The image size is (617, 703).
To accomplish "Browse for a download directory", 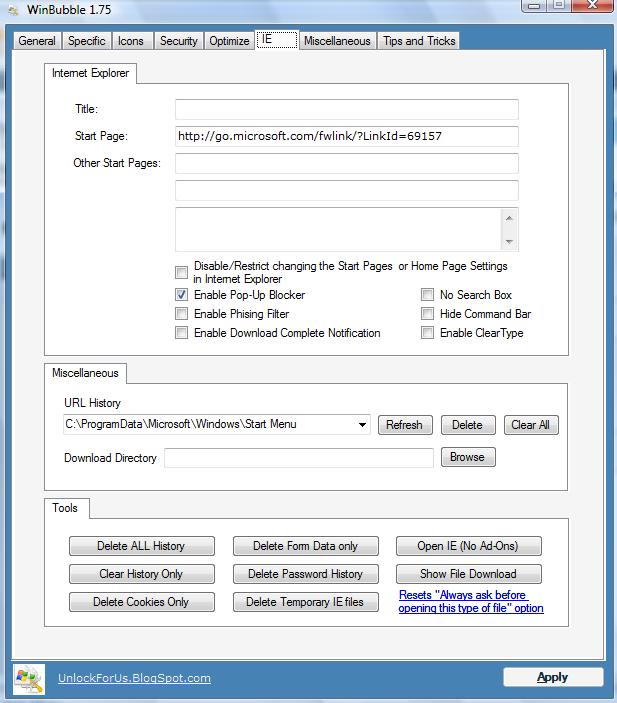I will pyautogui.click(x=468, y=457).
